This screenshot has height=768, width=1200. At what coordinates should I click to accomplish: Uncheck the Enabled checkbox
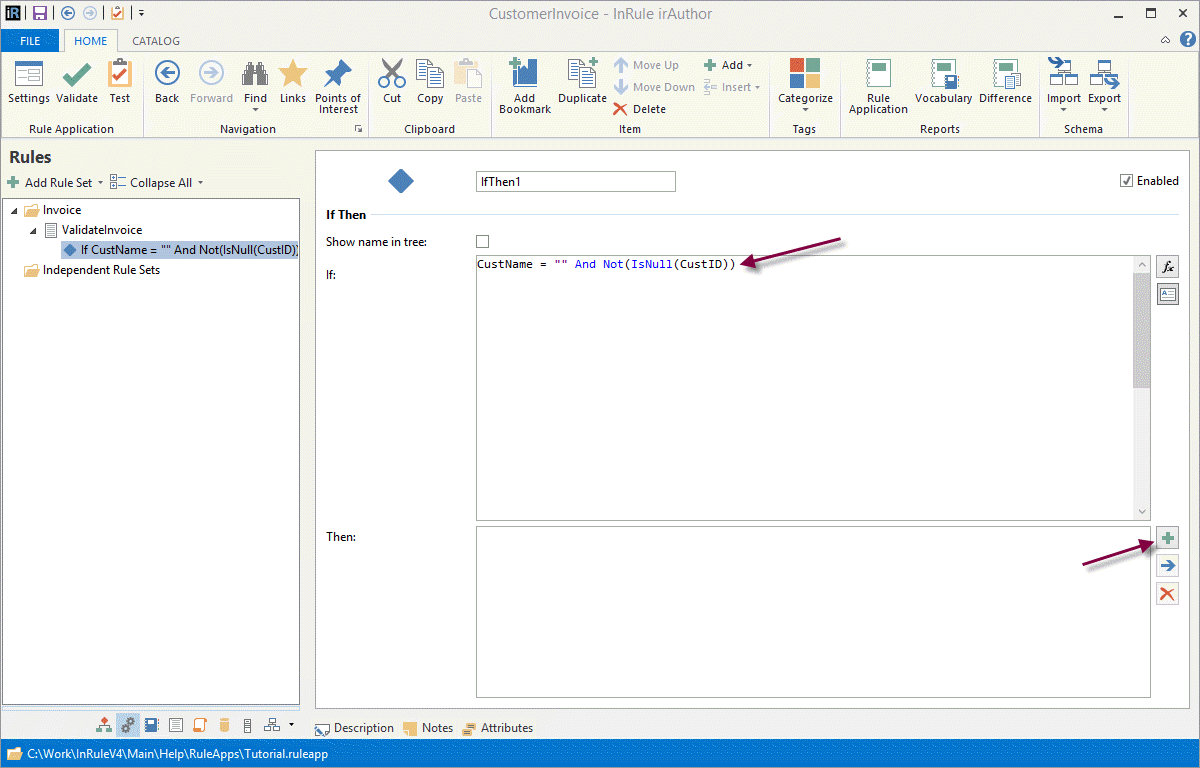click(x=1127, y=181)
